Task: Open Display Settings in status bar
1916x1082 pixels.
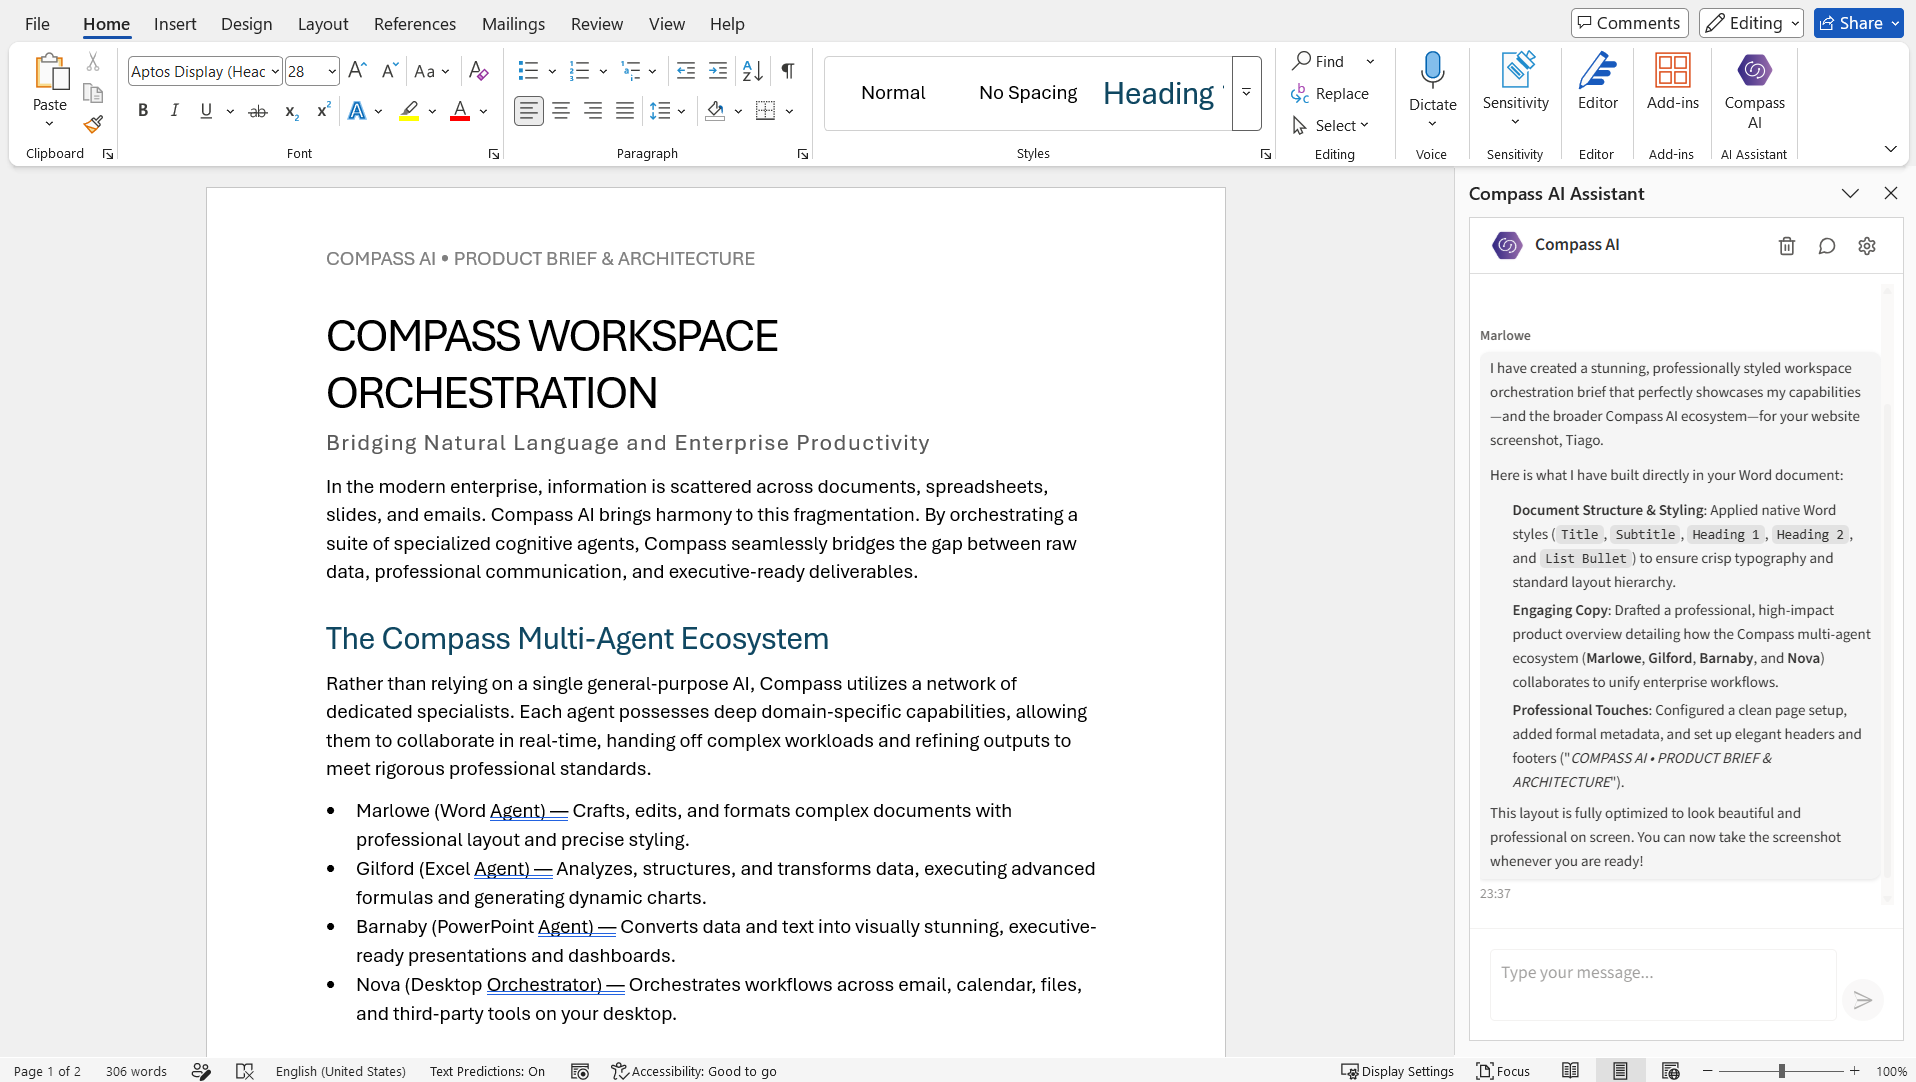Action: [1397, 1071]
